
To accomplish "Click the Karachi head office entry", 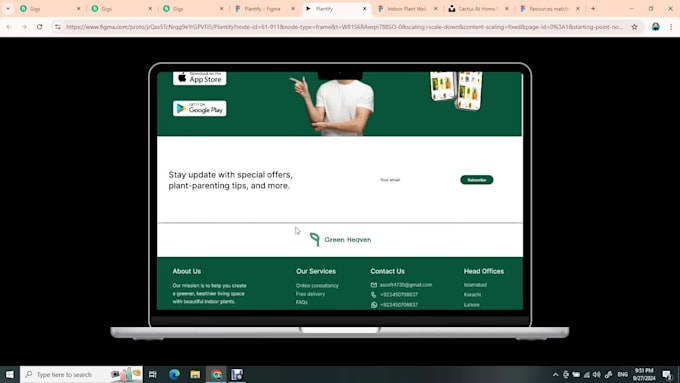I will click(x=472, y=295).
